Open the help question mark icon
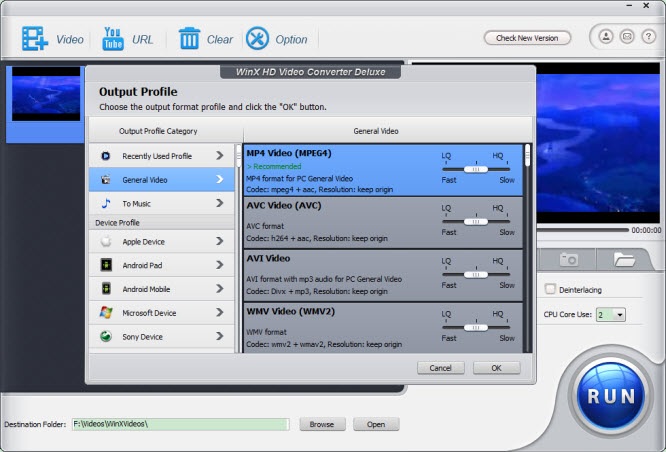 pos(648,38)
